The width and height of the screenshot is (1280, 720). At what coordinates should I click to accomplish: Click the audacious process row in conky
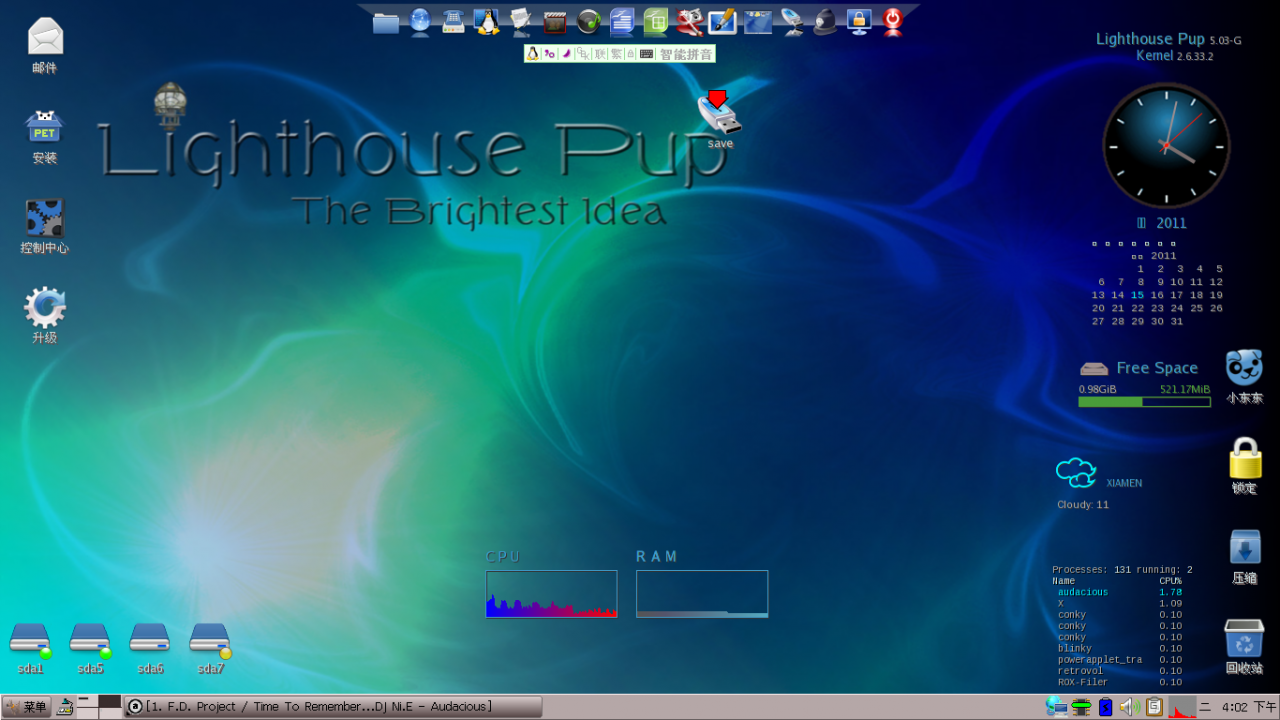pos(1120,592)
